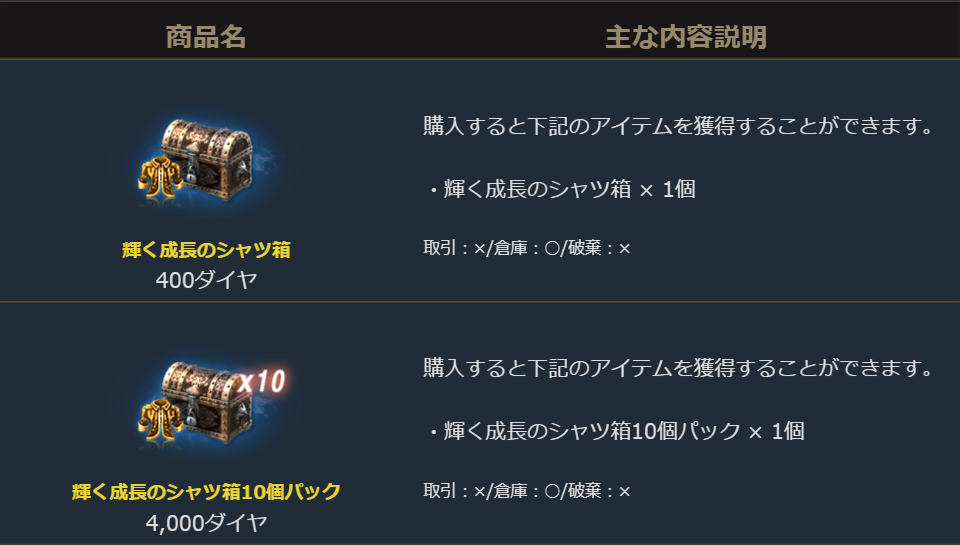
Task: Open the yellow 輝く成長のシャツ箱10個パック product name
Action: click(206, 491)
